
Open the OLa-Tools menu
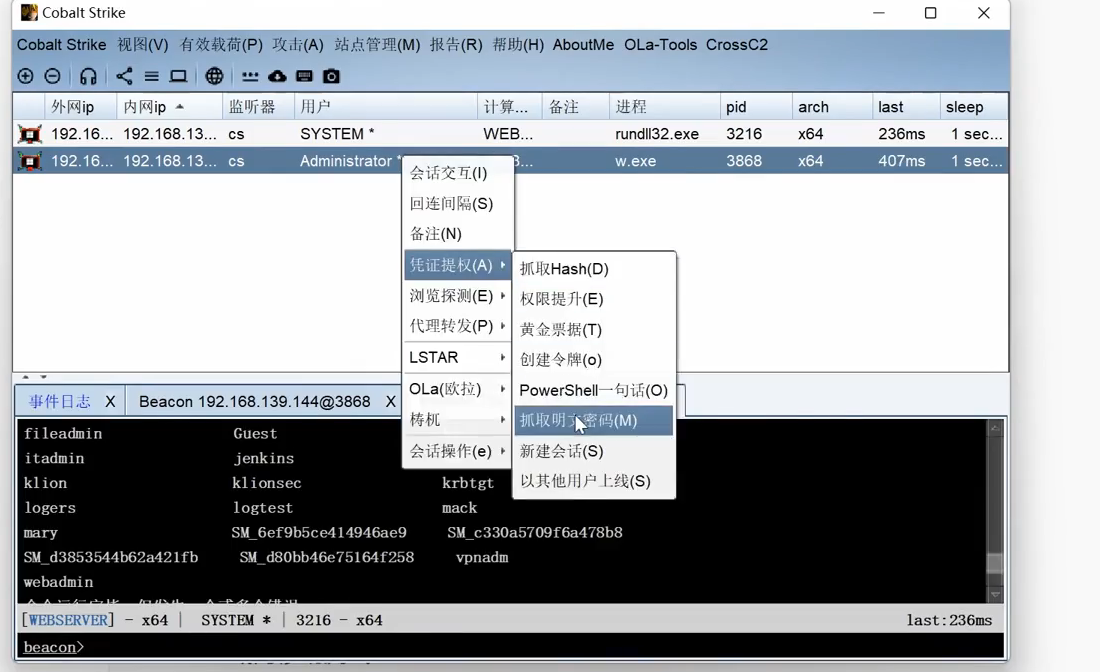pyautogui.click(x=660, y=45)
